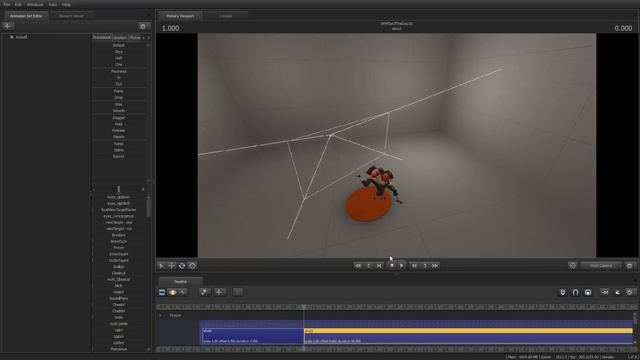Choose the rotate manipulator tool below the viewport
640x360 pixels.
182,266
